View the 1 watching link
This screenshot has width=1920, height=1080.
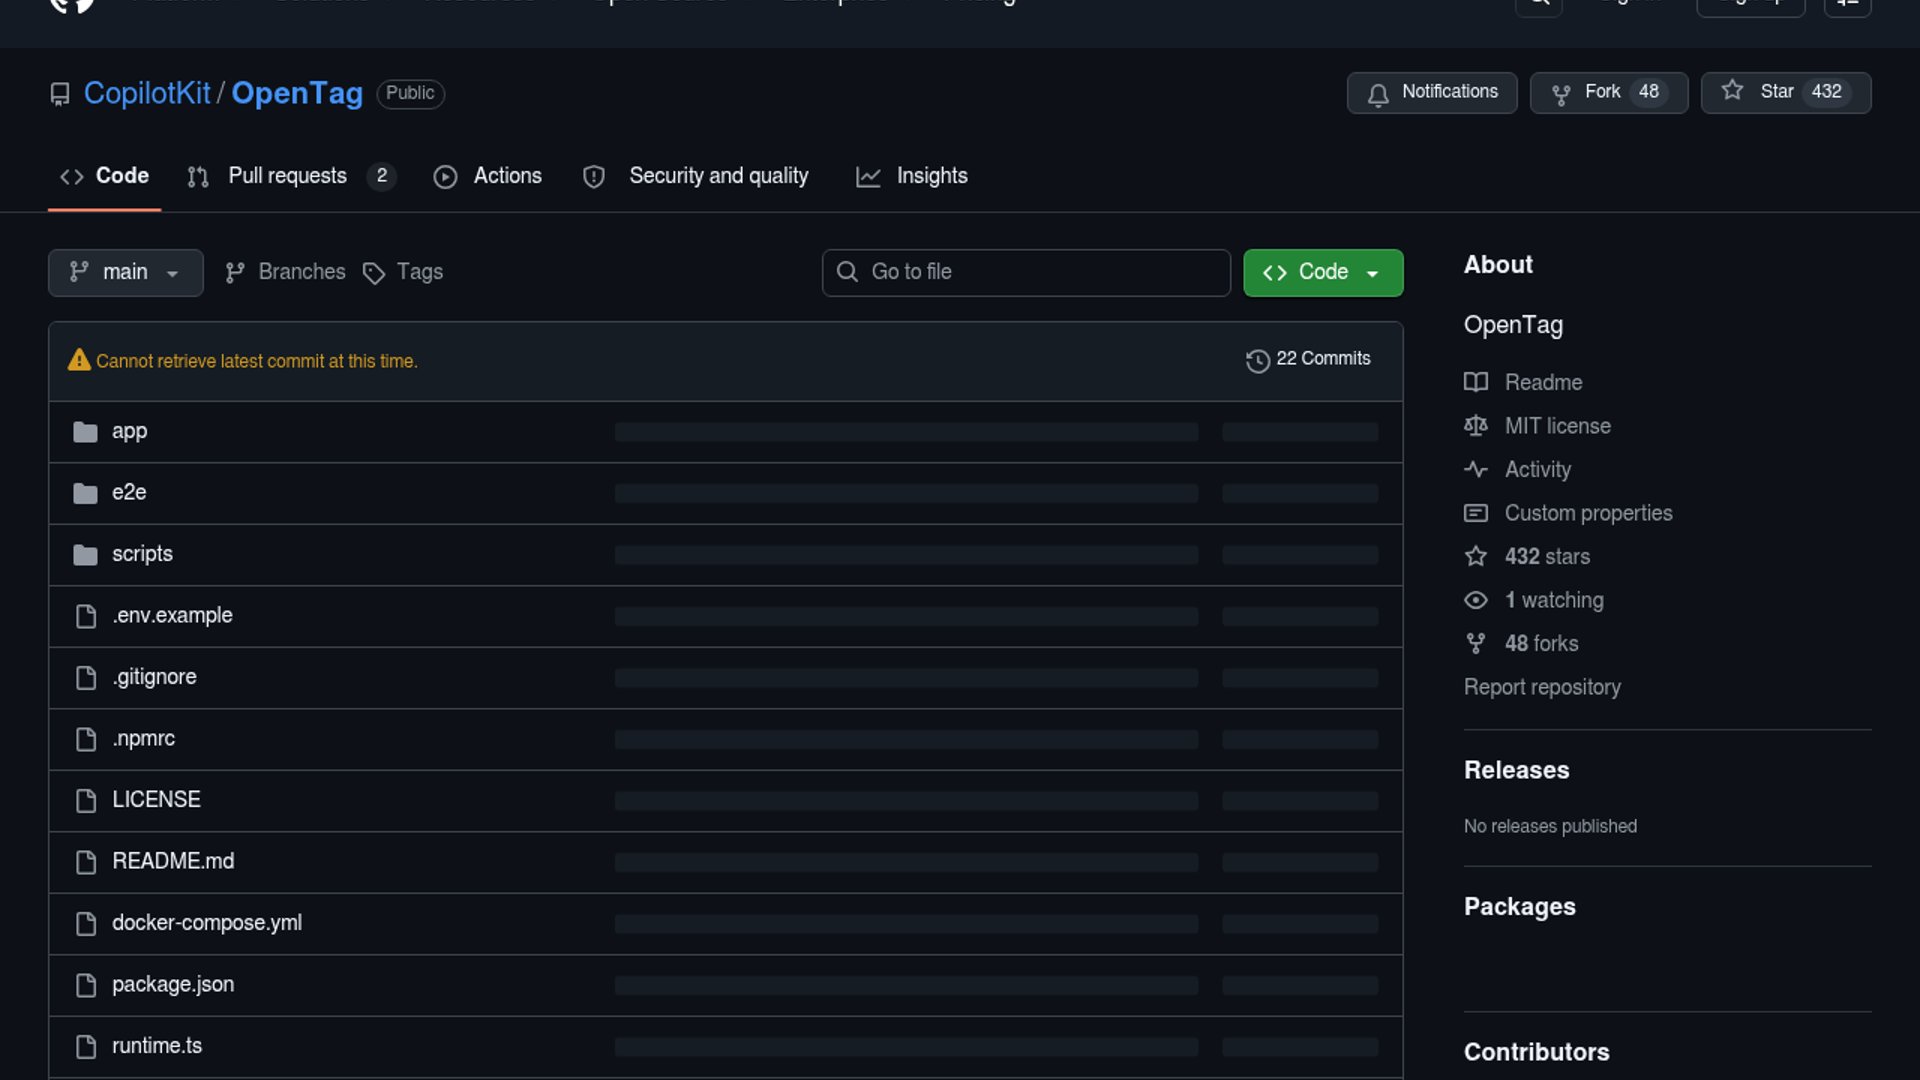[1554, 600]
